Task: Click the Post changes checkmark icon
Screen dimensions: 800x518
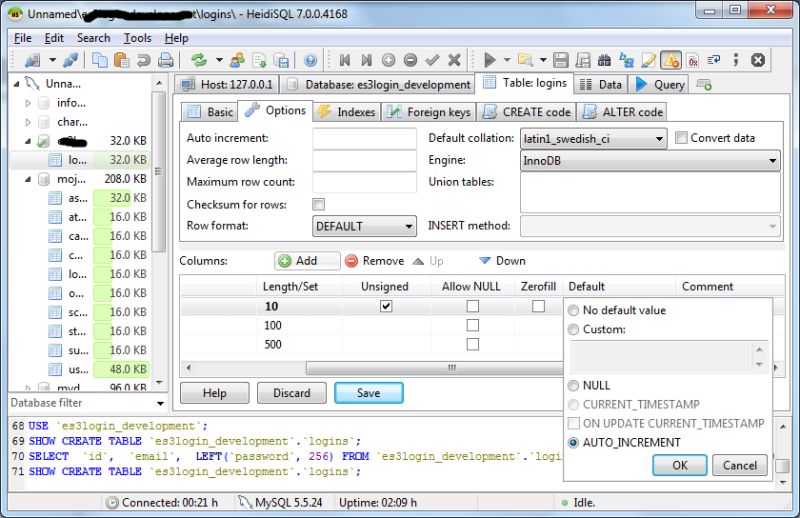Action: point(432,60)
